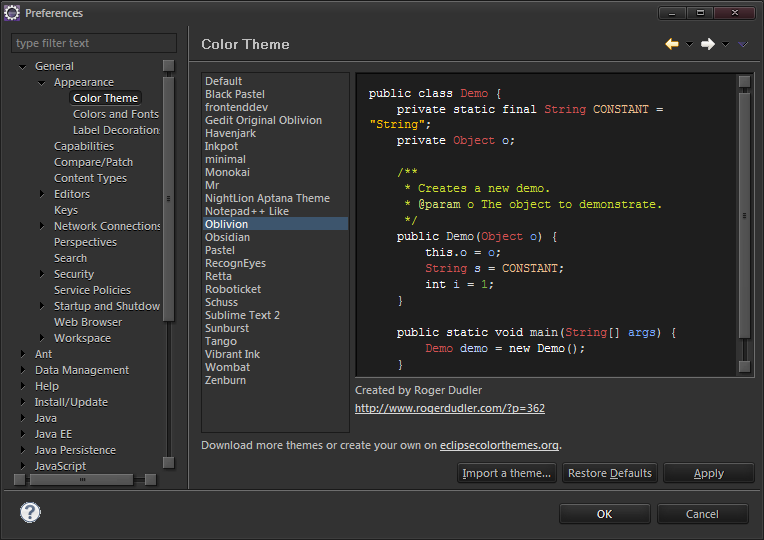Expand the Data Management node
The image size is (764, 540).
point(23,370)
